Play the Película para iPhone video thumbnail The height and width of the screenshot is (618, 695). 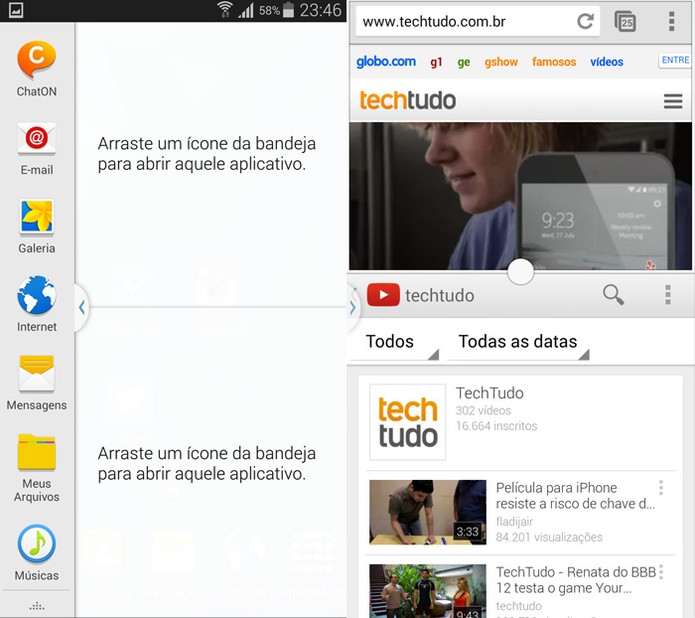click(x=428, y=512)
